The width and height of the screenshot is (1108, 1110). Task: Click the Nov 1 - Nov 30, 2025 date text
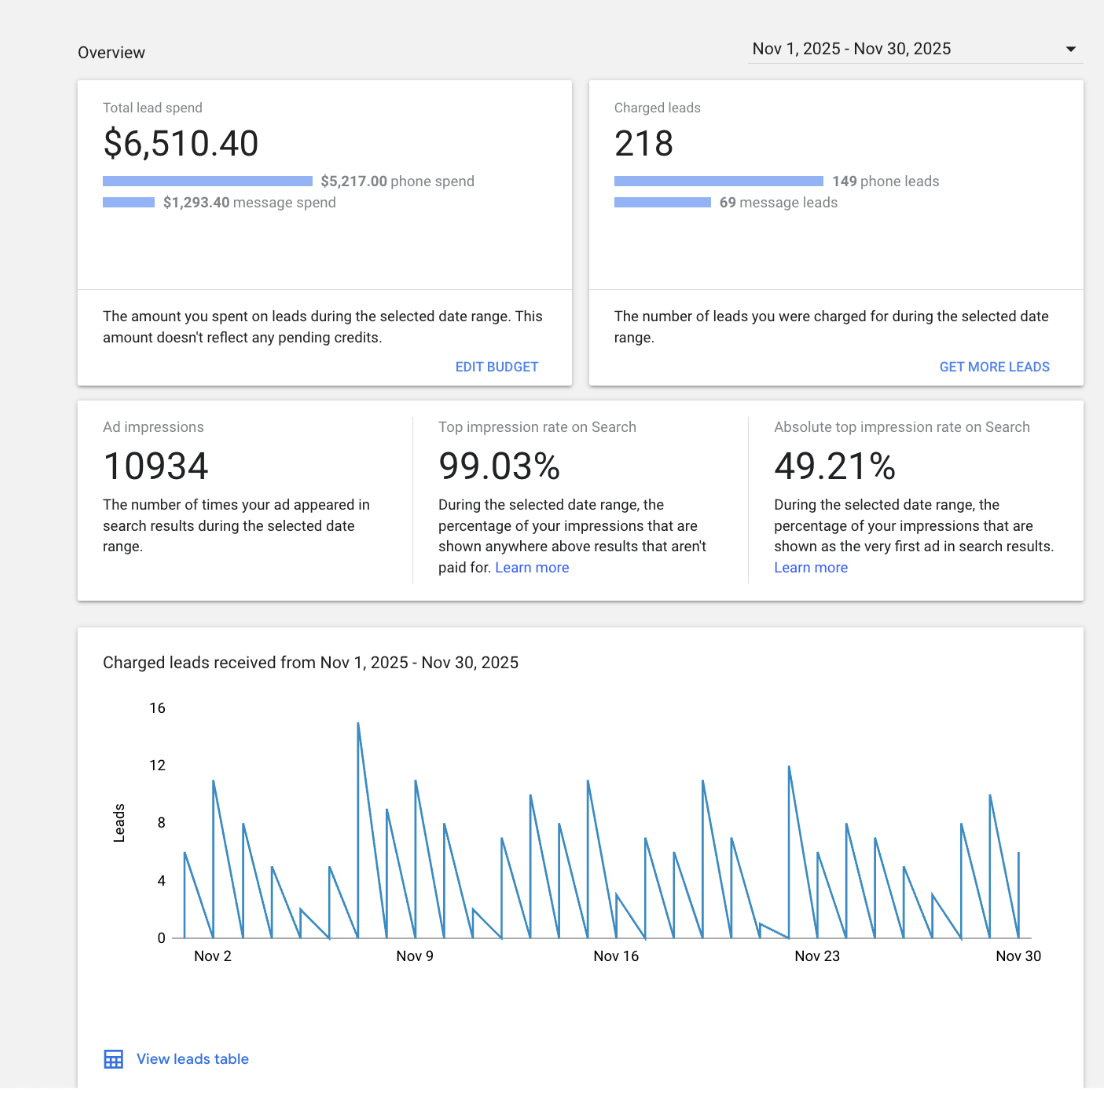pos(851,49)
